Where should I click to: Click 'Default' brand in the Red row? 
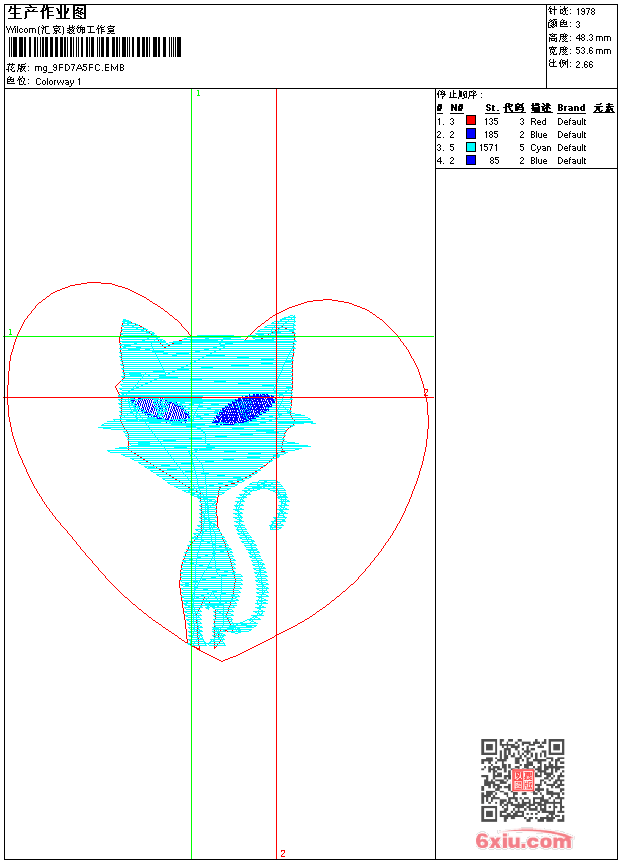click(572, 122)
